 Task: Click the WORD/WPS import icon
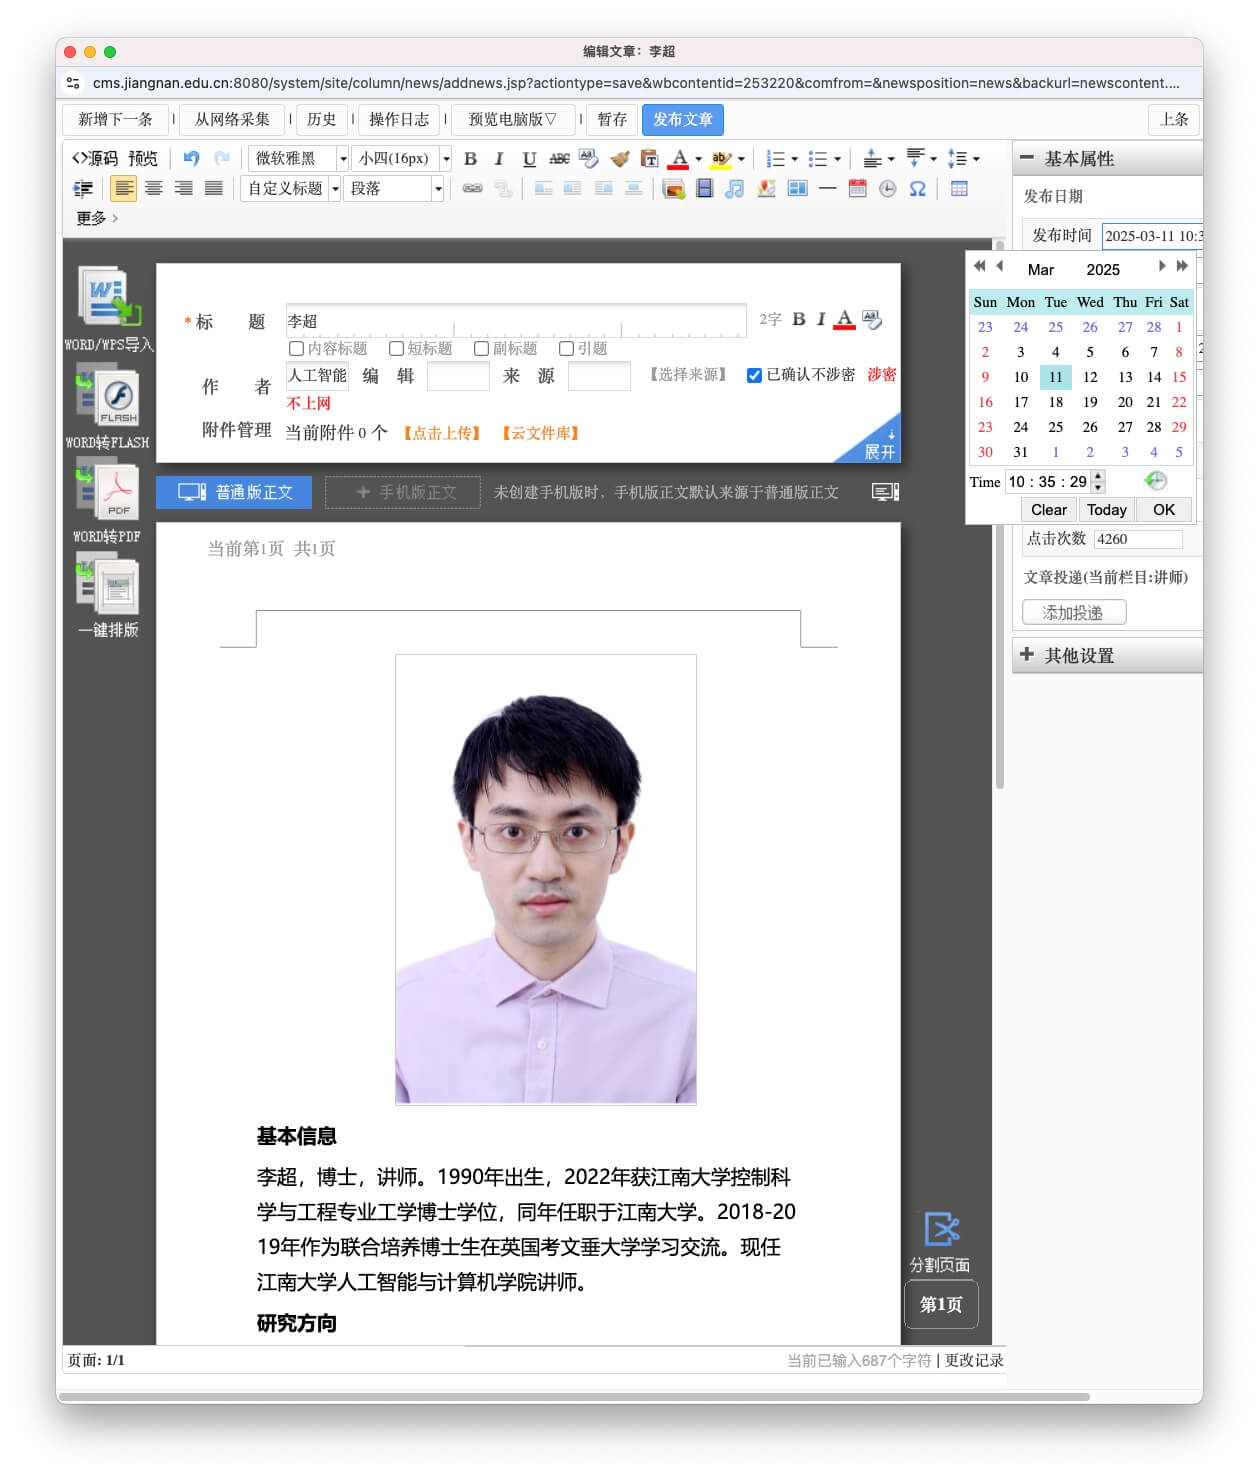[x=108, y=297]
